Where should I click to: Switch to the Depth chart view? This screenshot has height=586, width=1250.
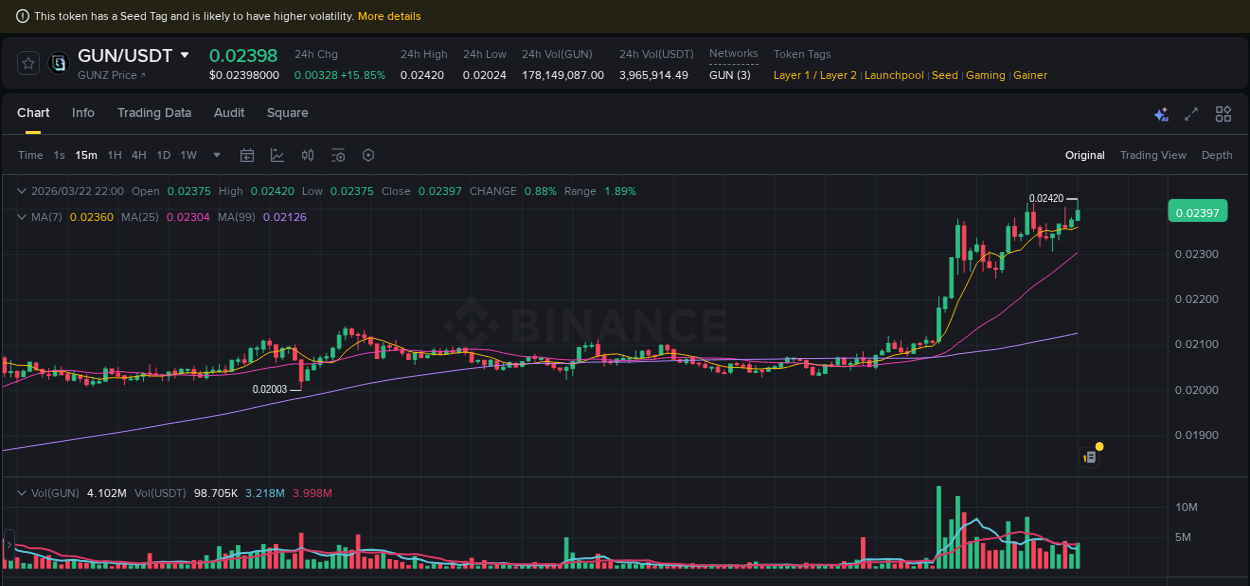pyautogui.click(x=1217, y=155)
